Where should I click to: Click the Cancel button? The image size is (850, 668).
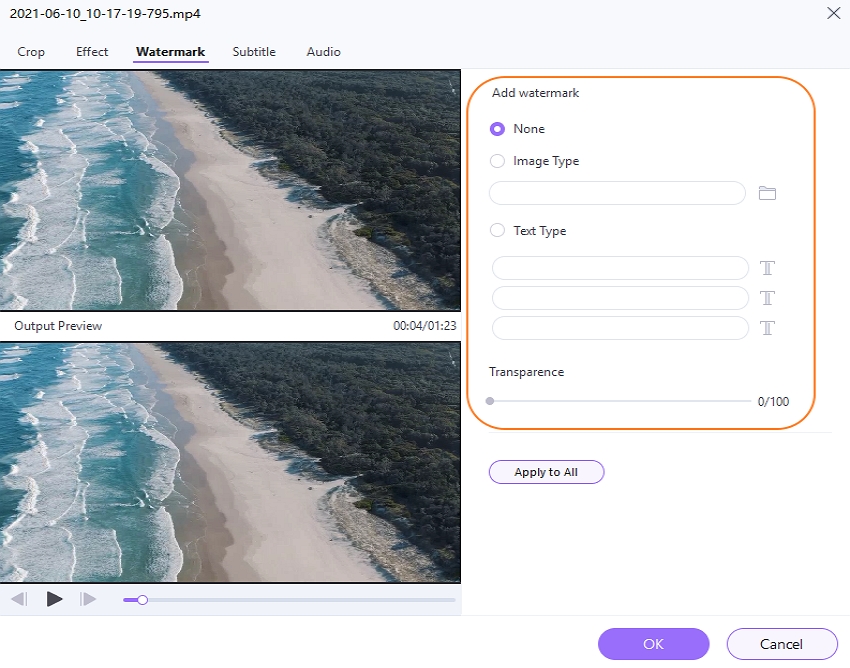[x=781, y=644]
